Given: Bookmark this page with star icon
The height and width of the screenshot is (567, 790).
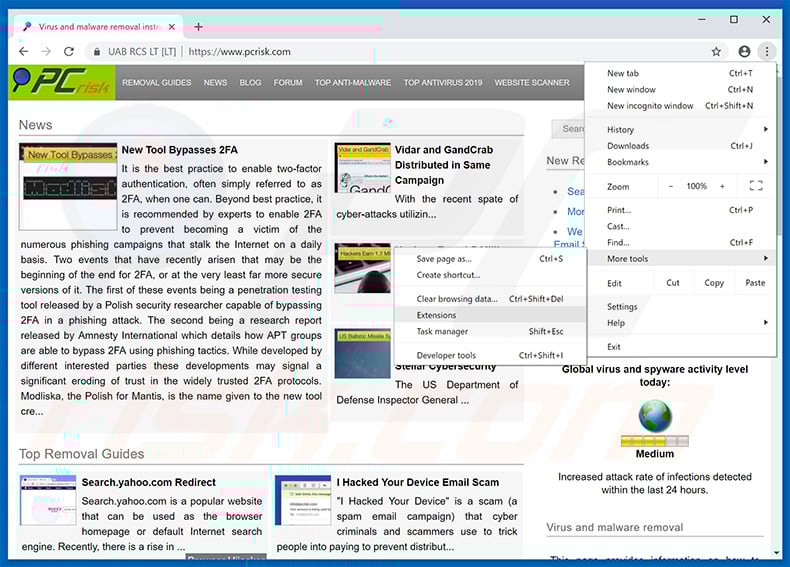Looking at the screenshot, I should 716,51.
